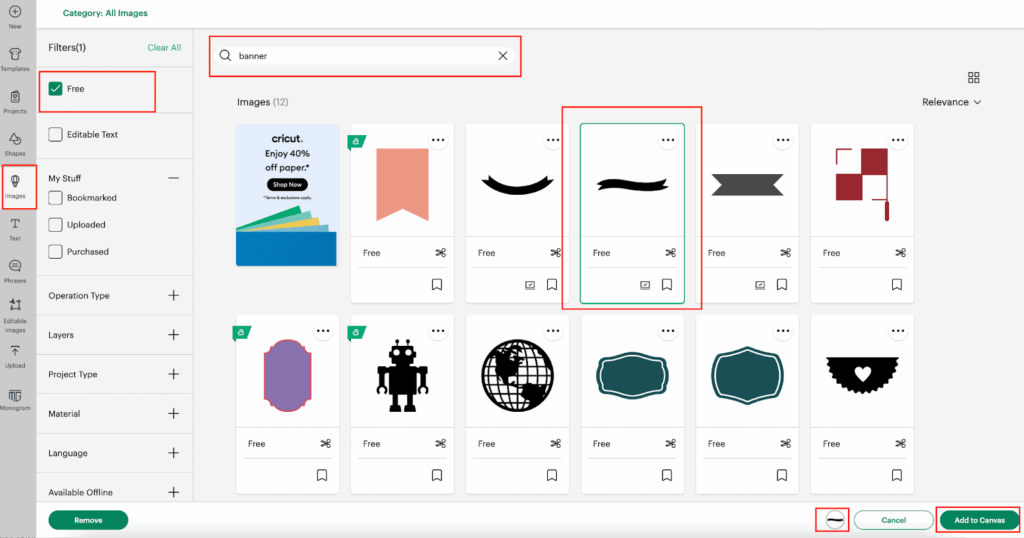Enable the Editable Text filter

(x=56, y=134)
